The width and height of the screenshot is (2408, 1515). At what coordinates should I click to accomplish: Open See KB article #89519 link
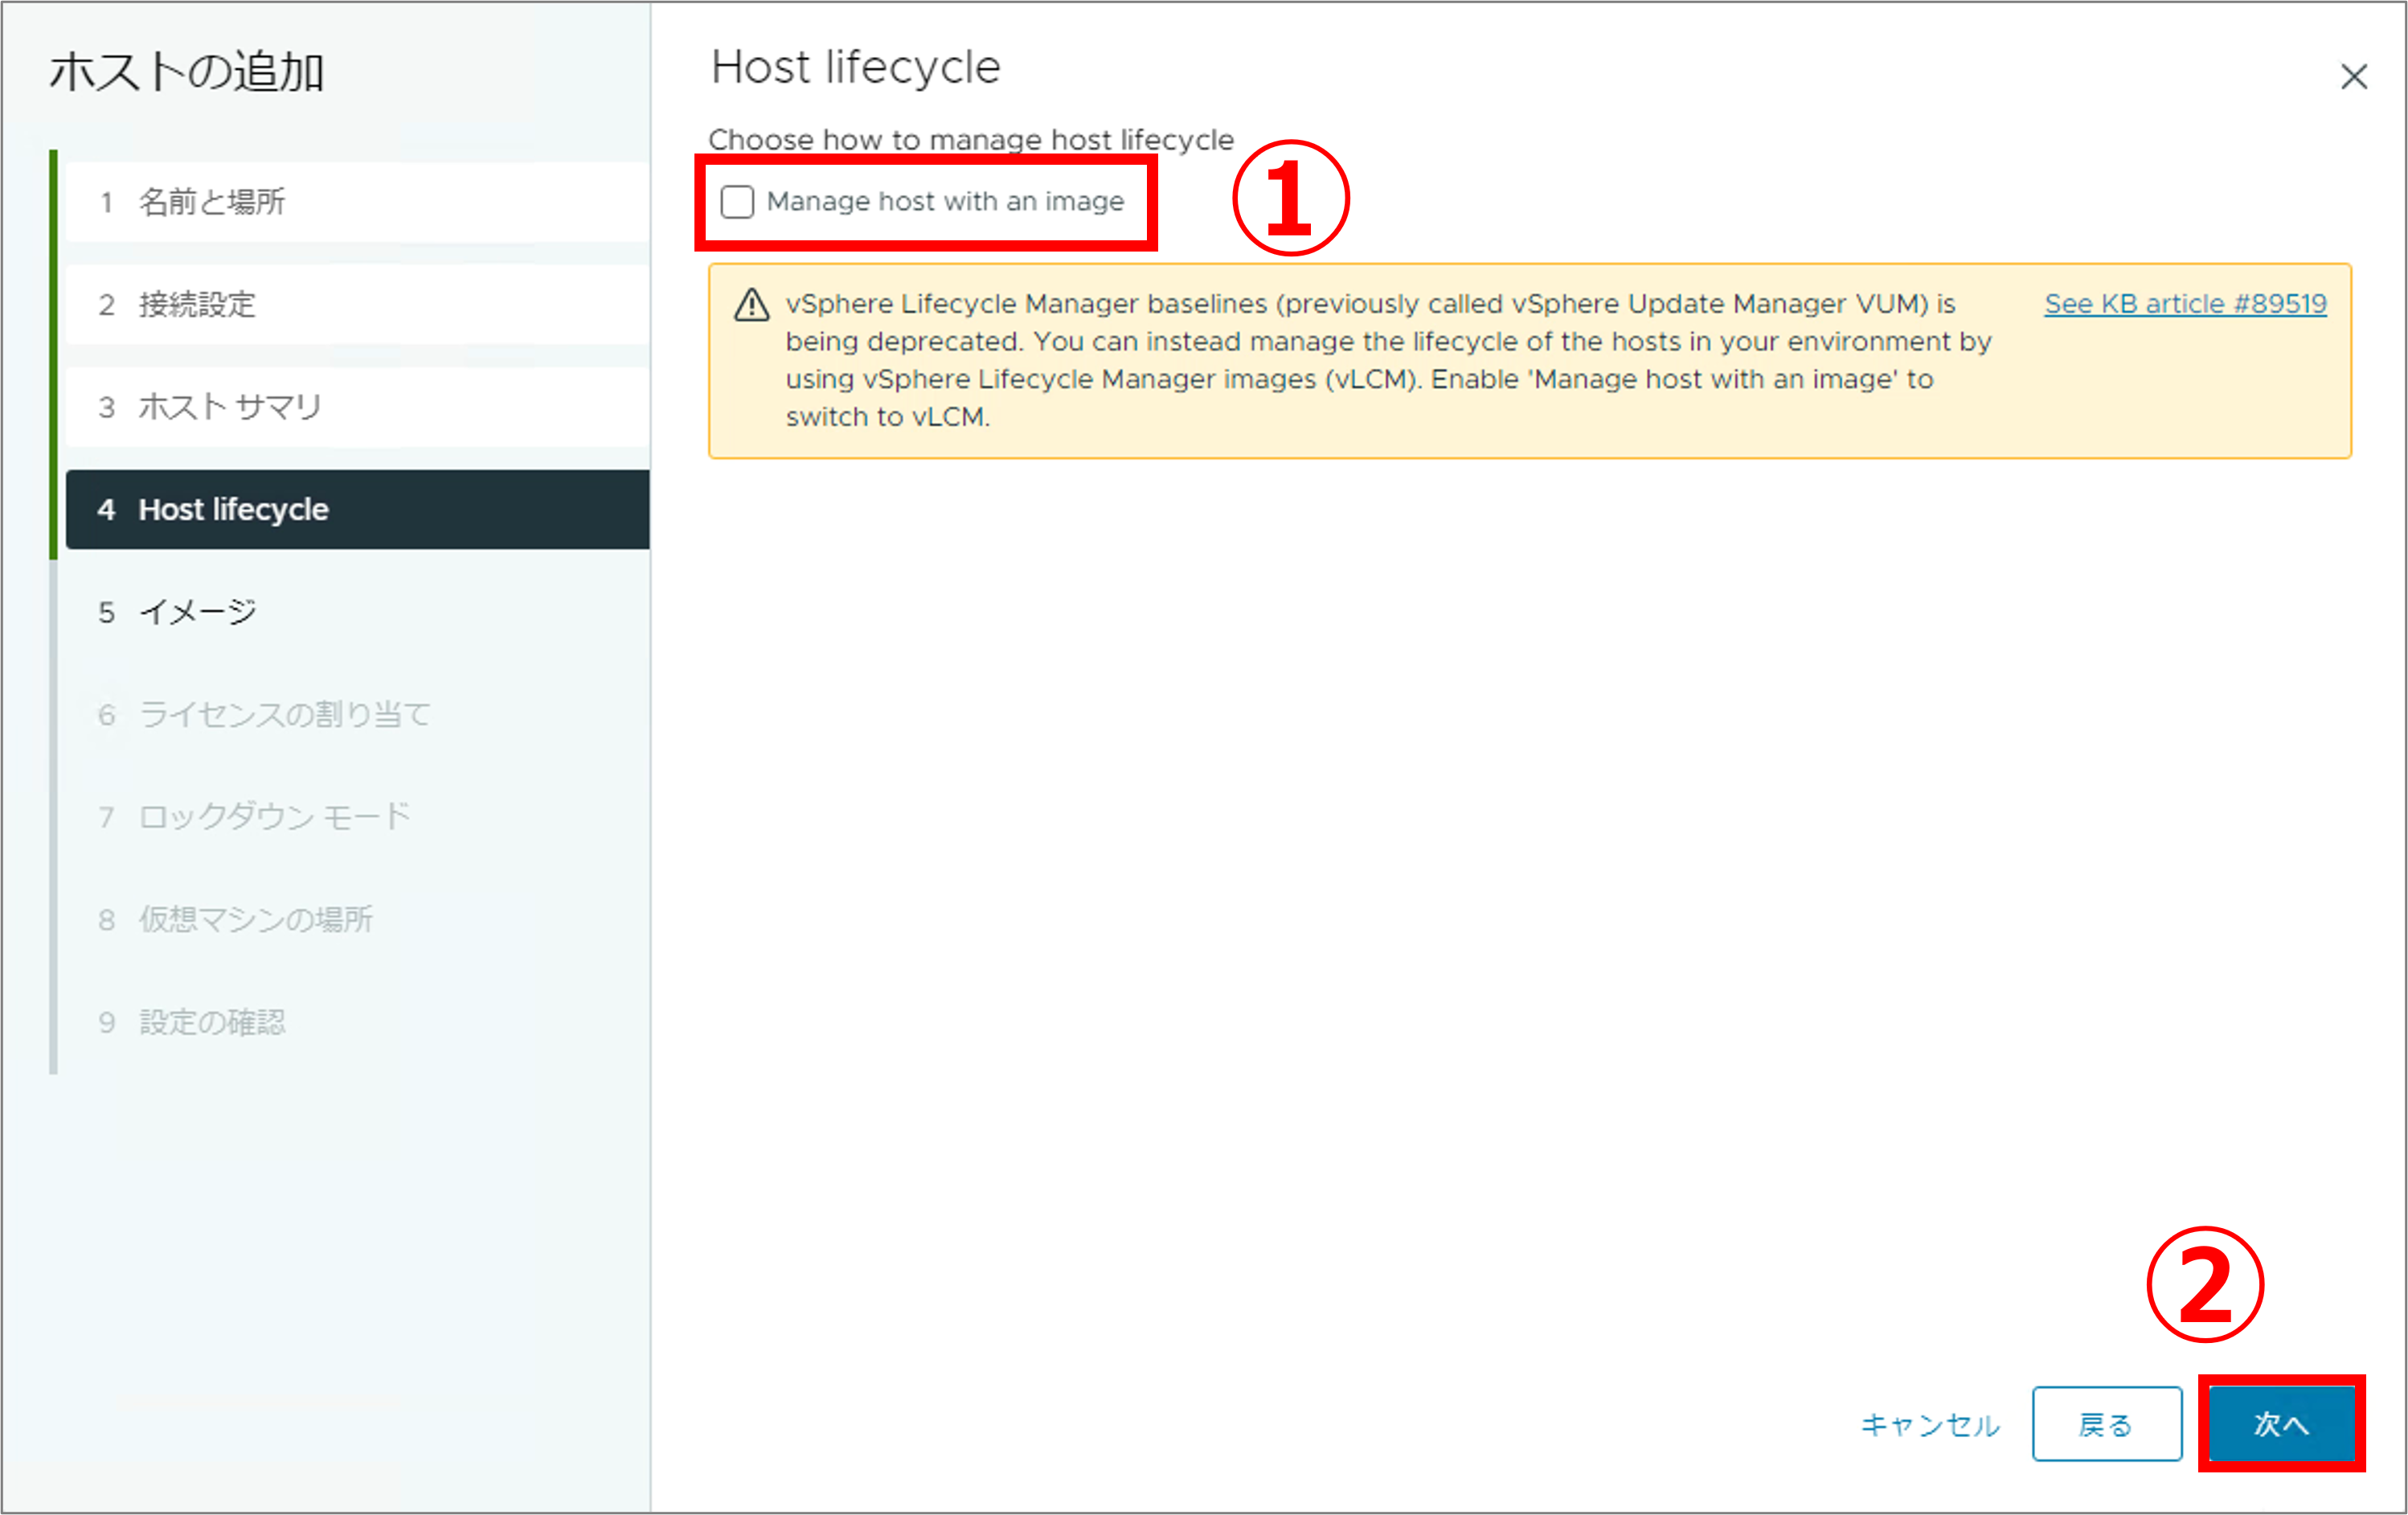(2185, 304)
